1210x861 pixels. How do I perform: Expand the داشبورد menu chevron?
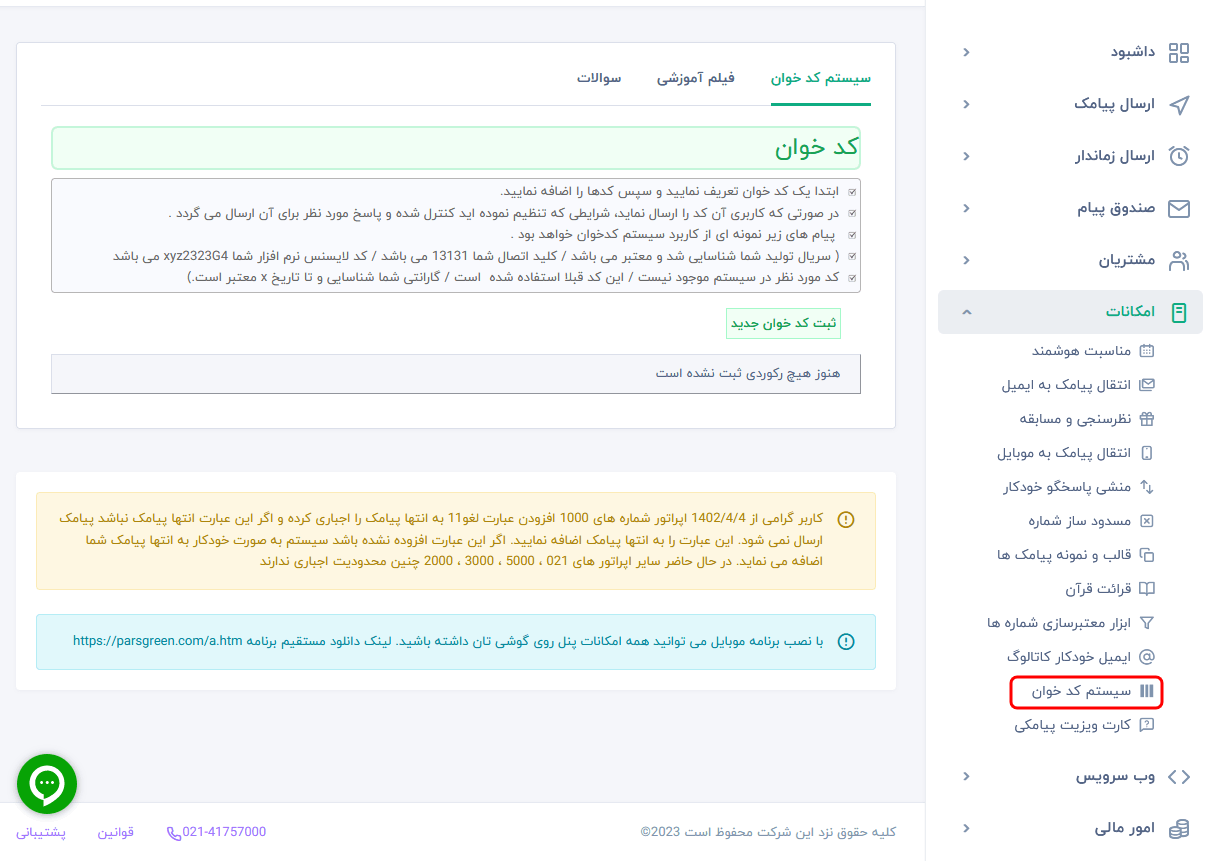pos(966,52)
